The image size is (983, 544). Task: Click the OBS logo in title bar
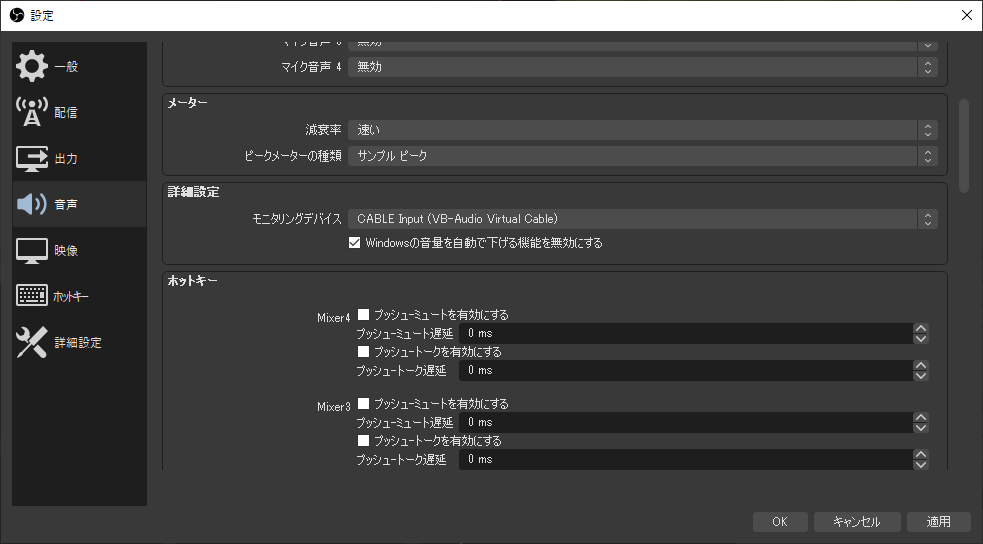pos(17,15)
